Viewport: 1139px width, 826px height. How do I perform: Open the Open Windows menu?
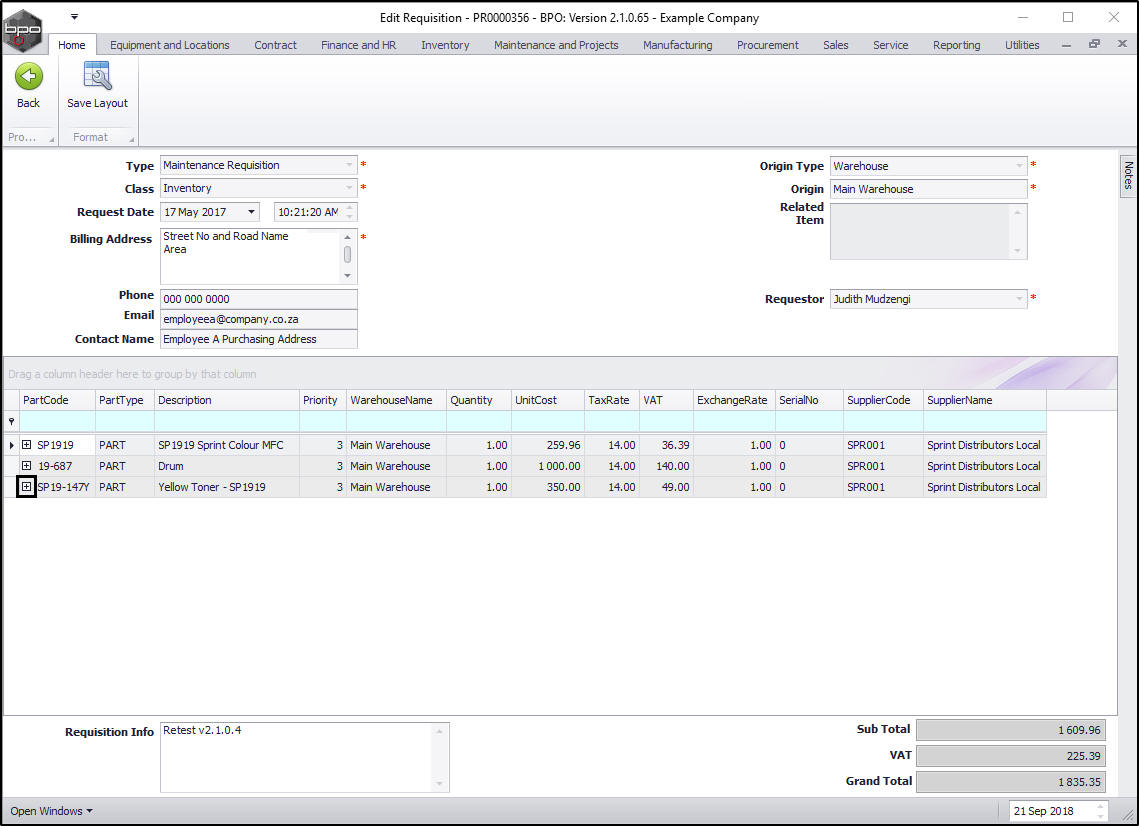coord(51,811)
